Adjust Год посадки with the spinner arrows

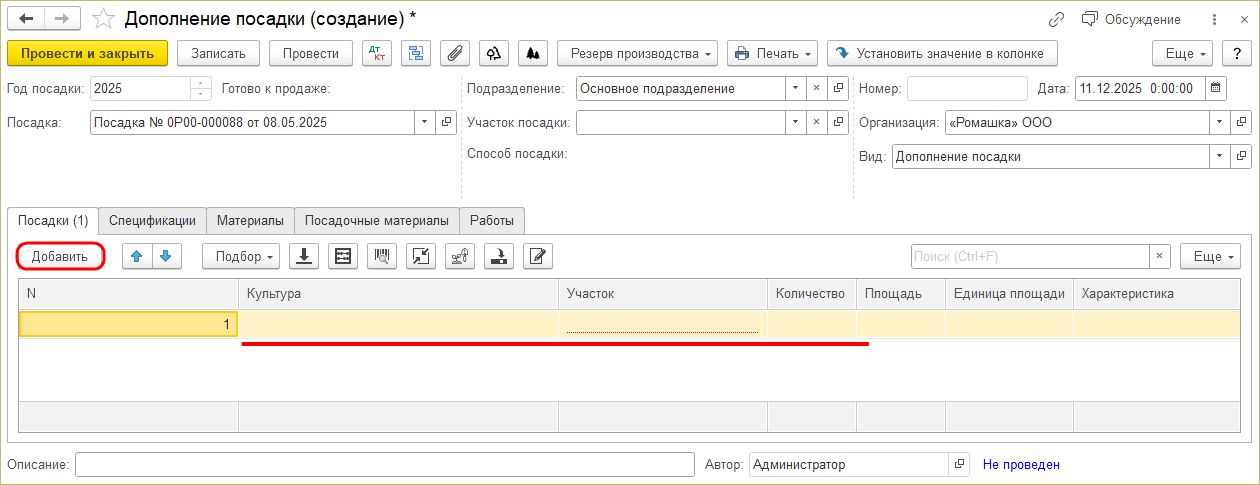(x=201, y=88)
